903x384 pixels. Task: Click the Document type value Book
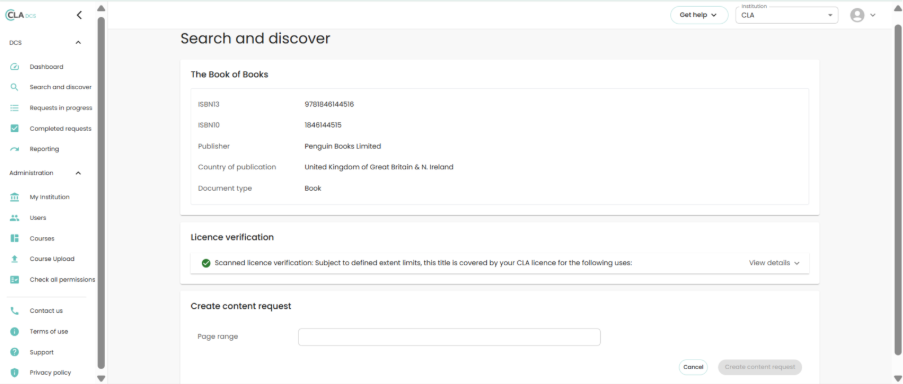tap(313, 188)
